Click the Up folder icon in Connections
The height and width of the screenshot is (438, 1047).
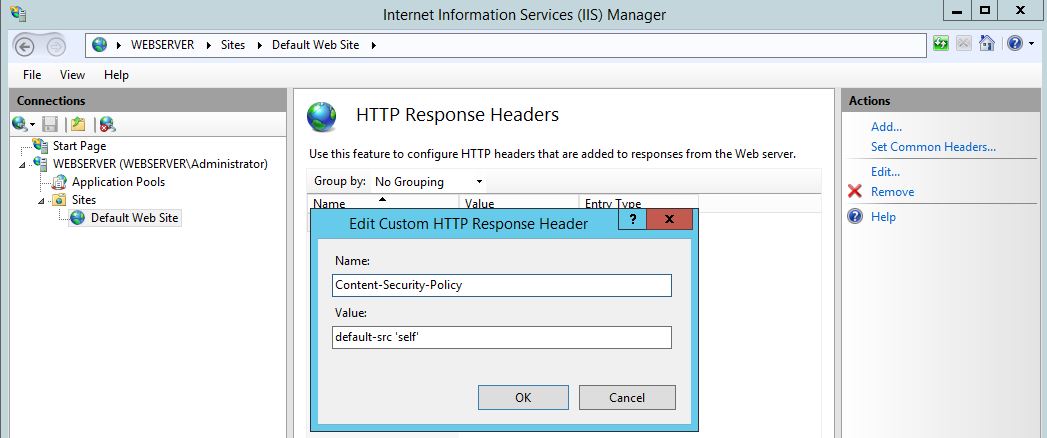tap(78, 124)
